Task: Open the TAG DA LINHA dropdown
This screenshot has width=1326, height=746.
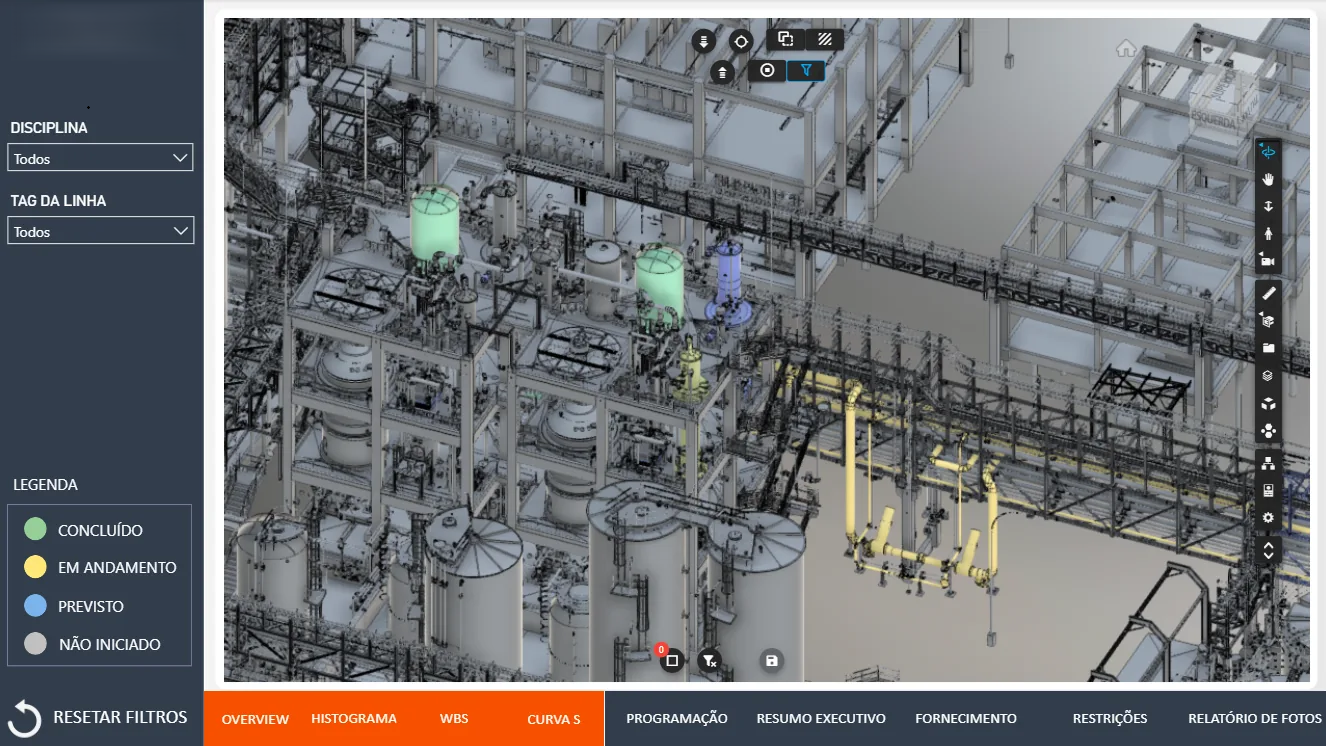Action: 100,231
